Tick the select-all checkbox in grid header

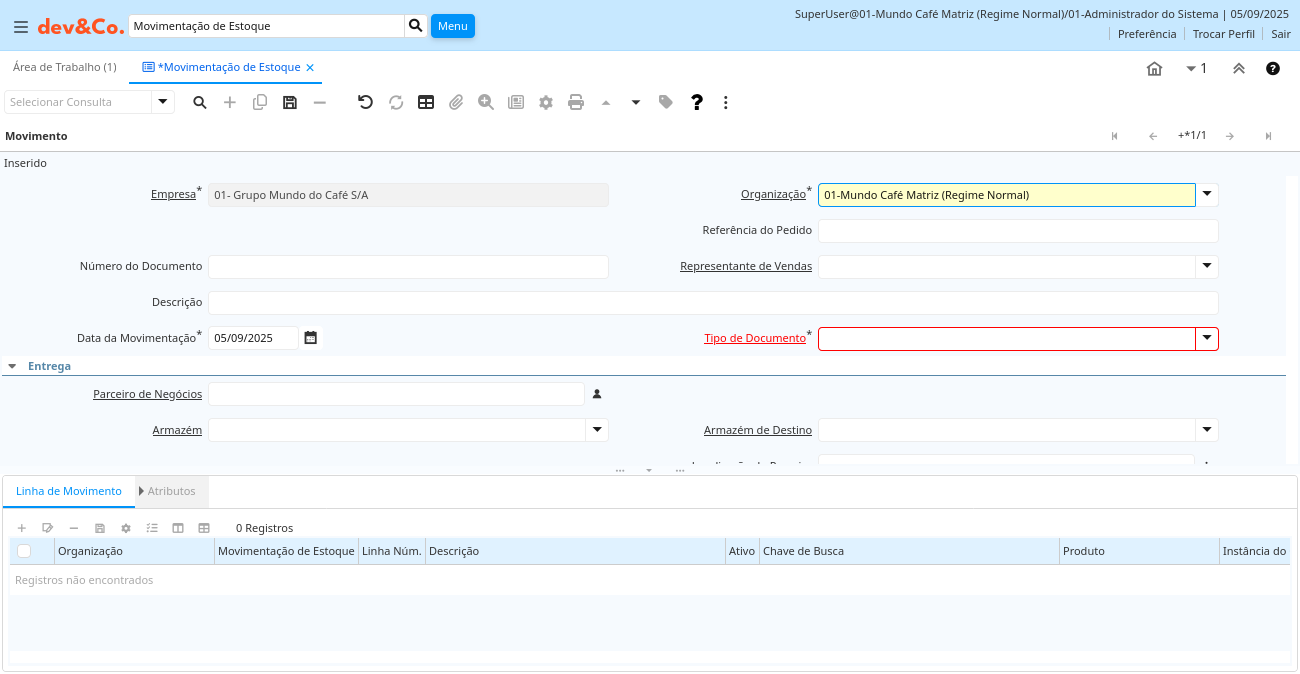coord(24,551)
